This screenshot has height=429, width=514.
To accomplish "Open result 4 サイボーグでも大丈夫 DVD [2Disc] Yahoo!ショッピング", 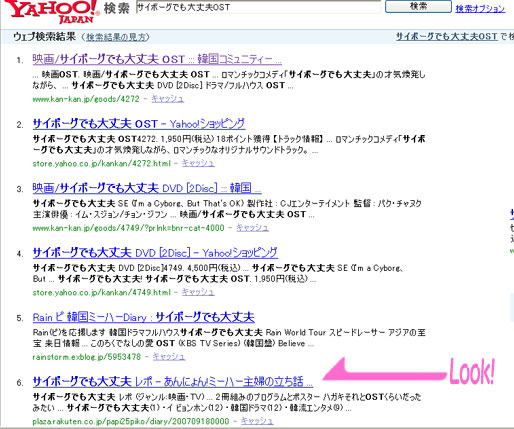I will tap(155, 253).
